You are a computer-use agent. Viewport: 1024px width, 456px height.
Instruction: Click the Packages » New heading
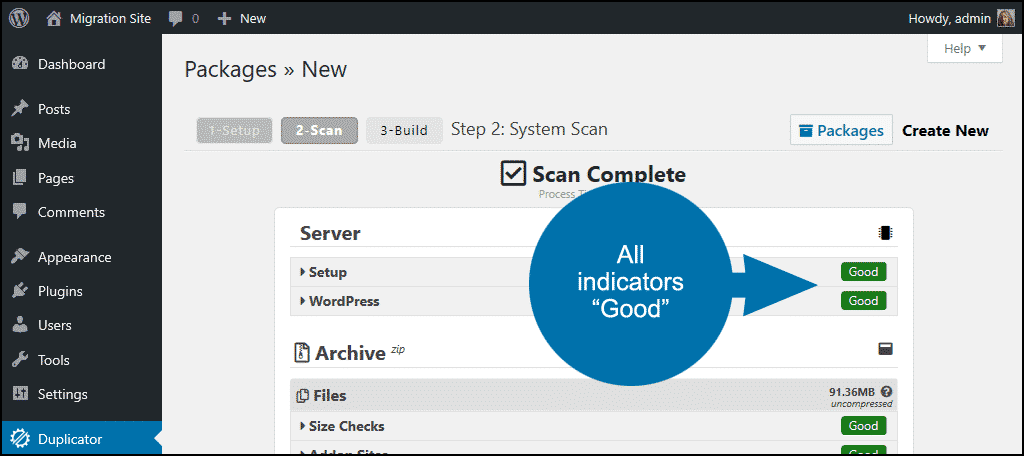click(x=266, y=69)
